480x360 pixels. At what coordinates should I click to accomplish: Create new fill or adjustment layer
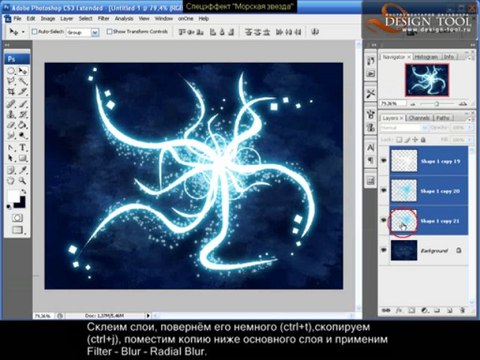point(424,310)
